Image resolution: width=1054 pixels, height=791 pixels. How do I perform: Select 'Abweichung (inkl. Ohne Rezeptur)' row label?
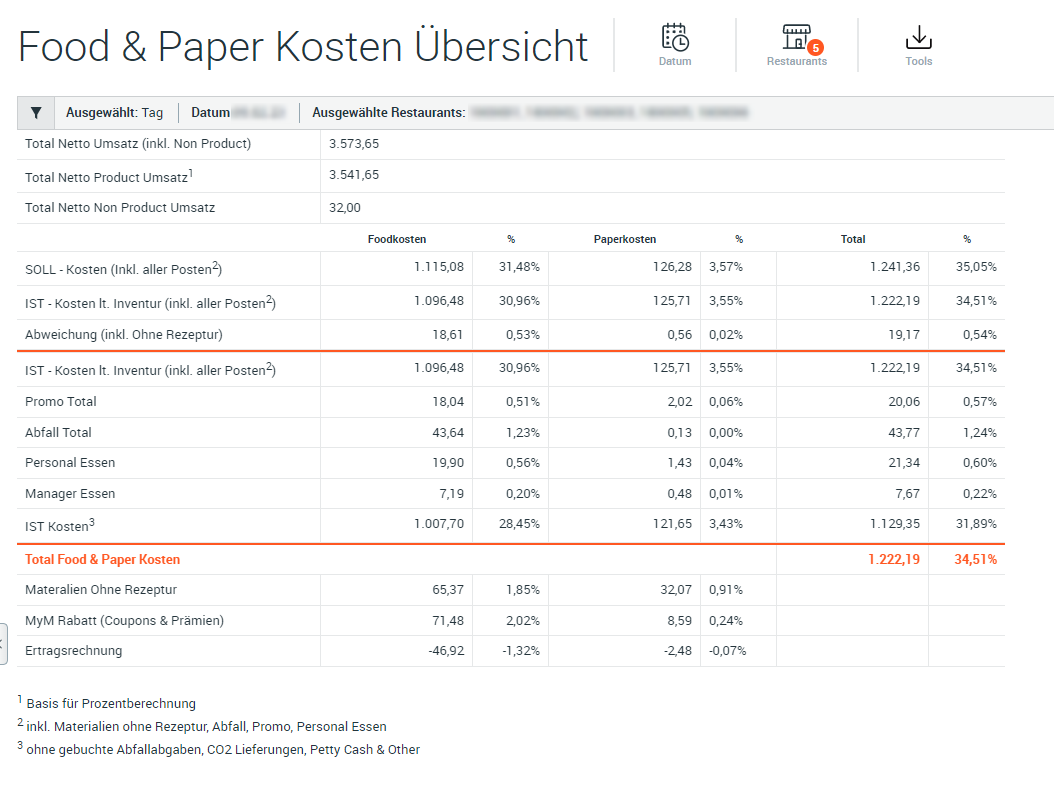pos(124,335)
